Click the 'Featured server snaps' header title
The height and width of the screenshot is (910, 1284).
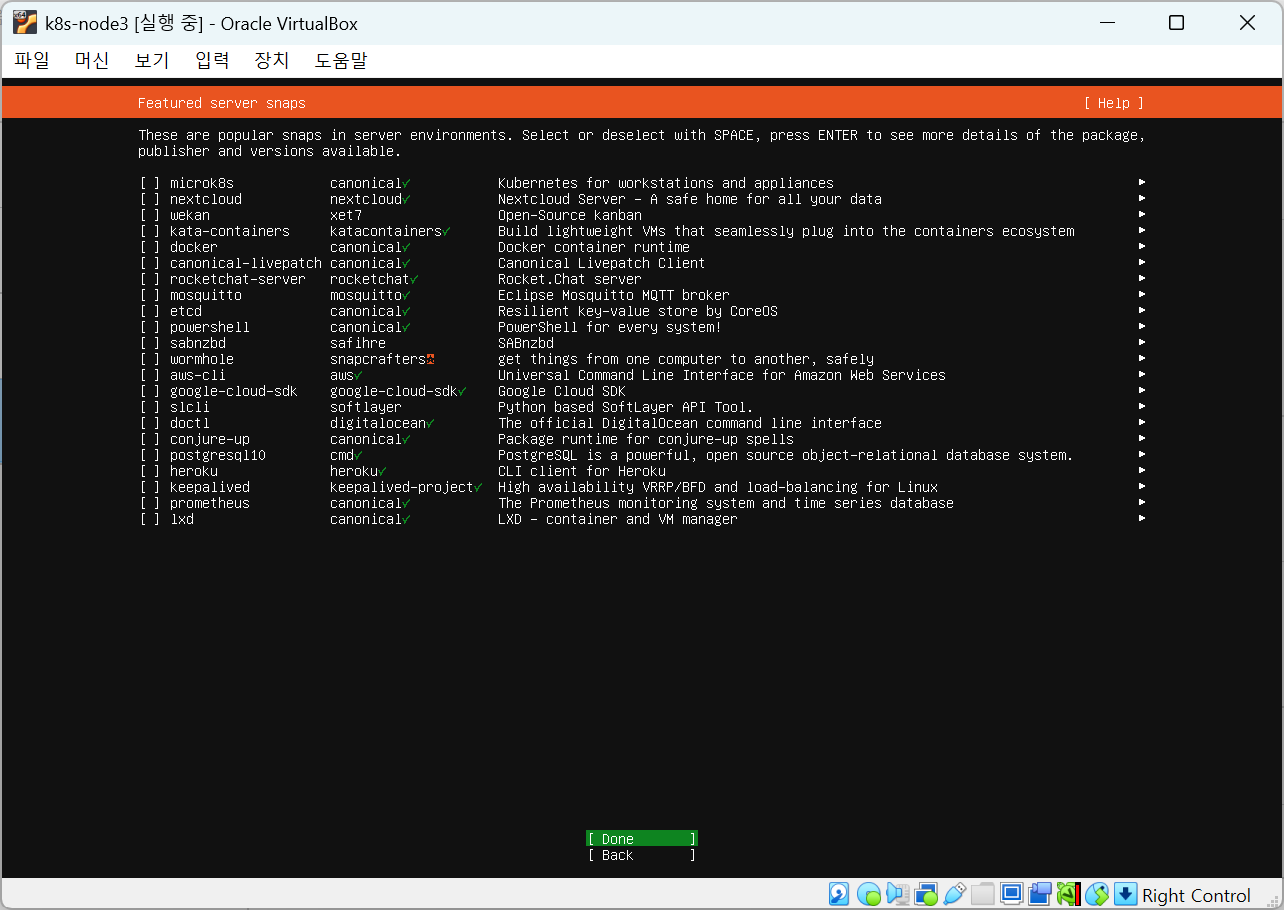pos(222,103)
